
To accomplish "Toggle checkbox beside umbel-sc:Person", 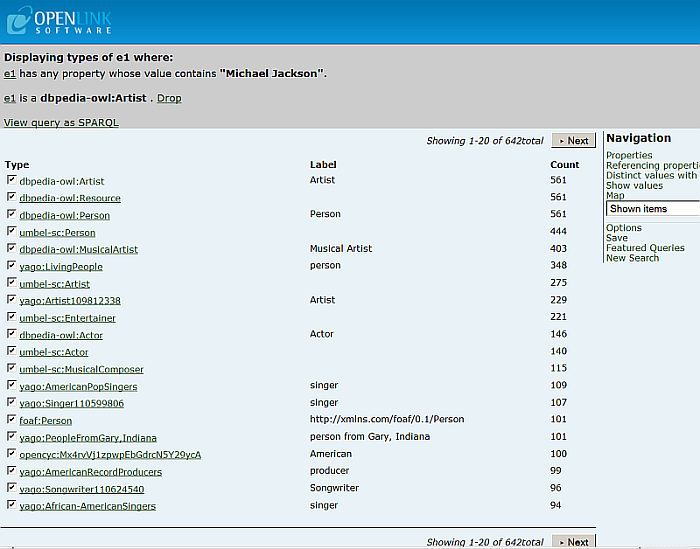I will pyautogui.click(x=12, y=231).
